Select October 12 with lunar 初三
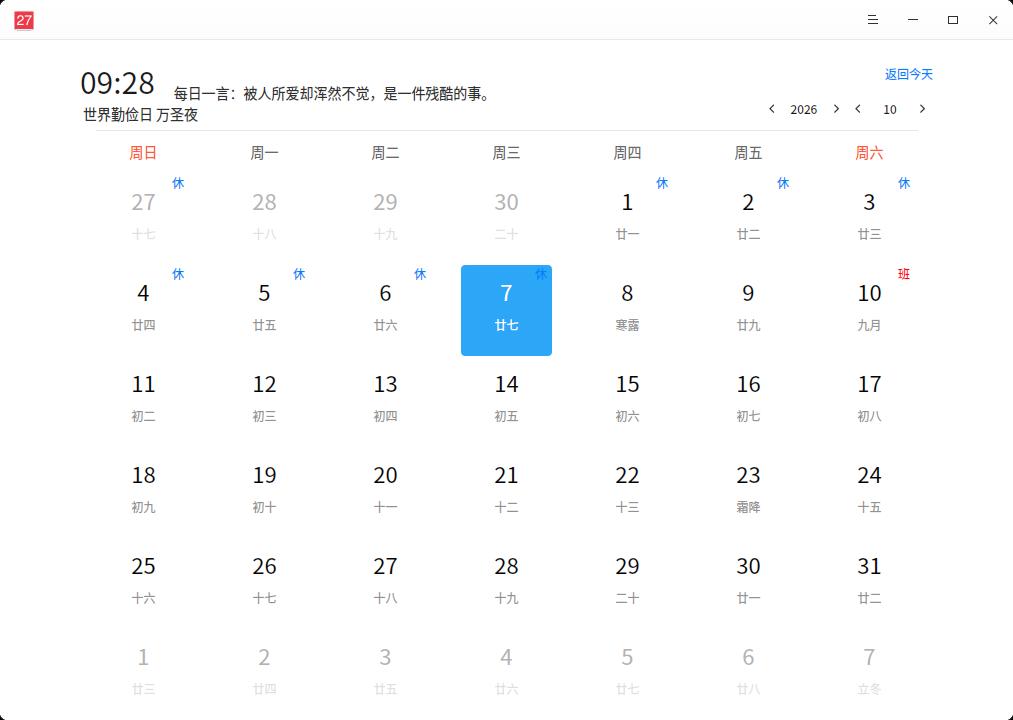Viewport: 1013px width, 720px height. [x=264, y=401]
